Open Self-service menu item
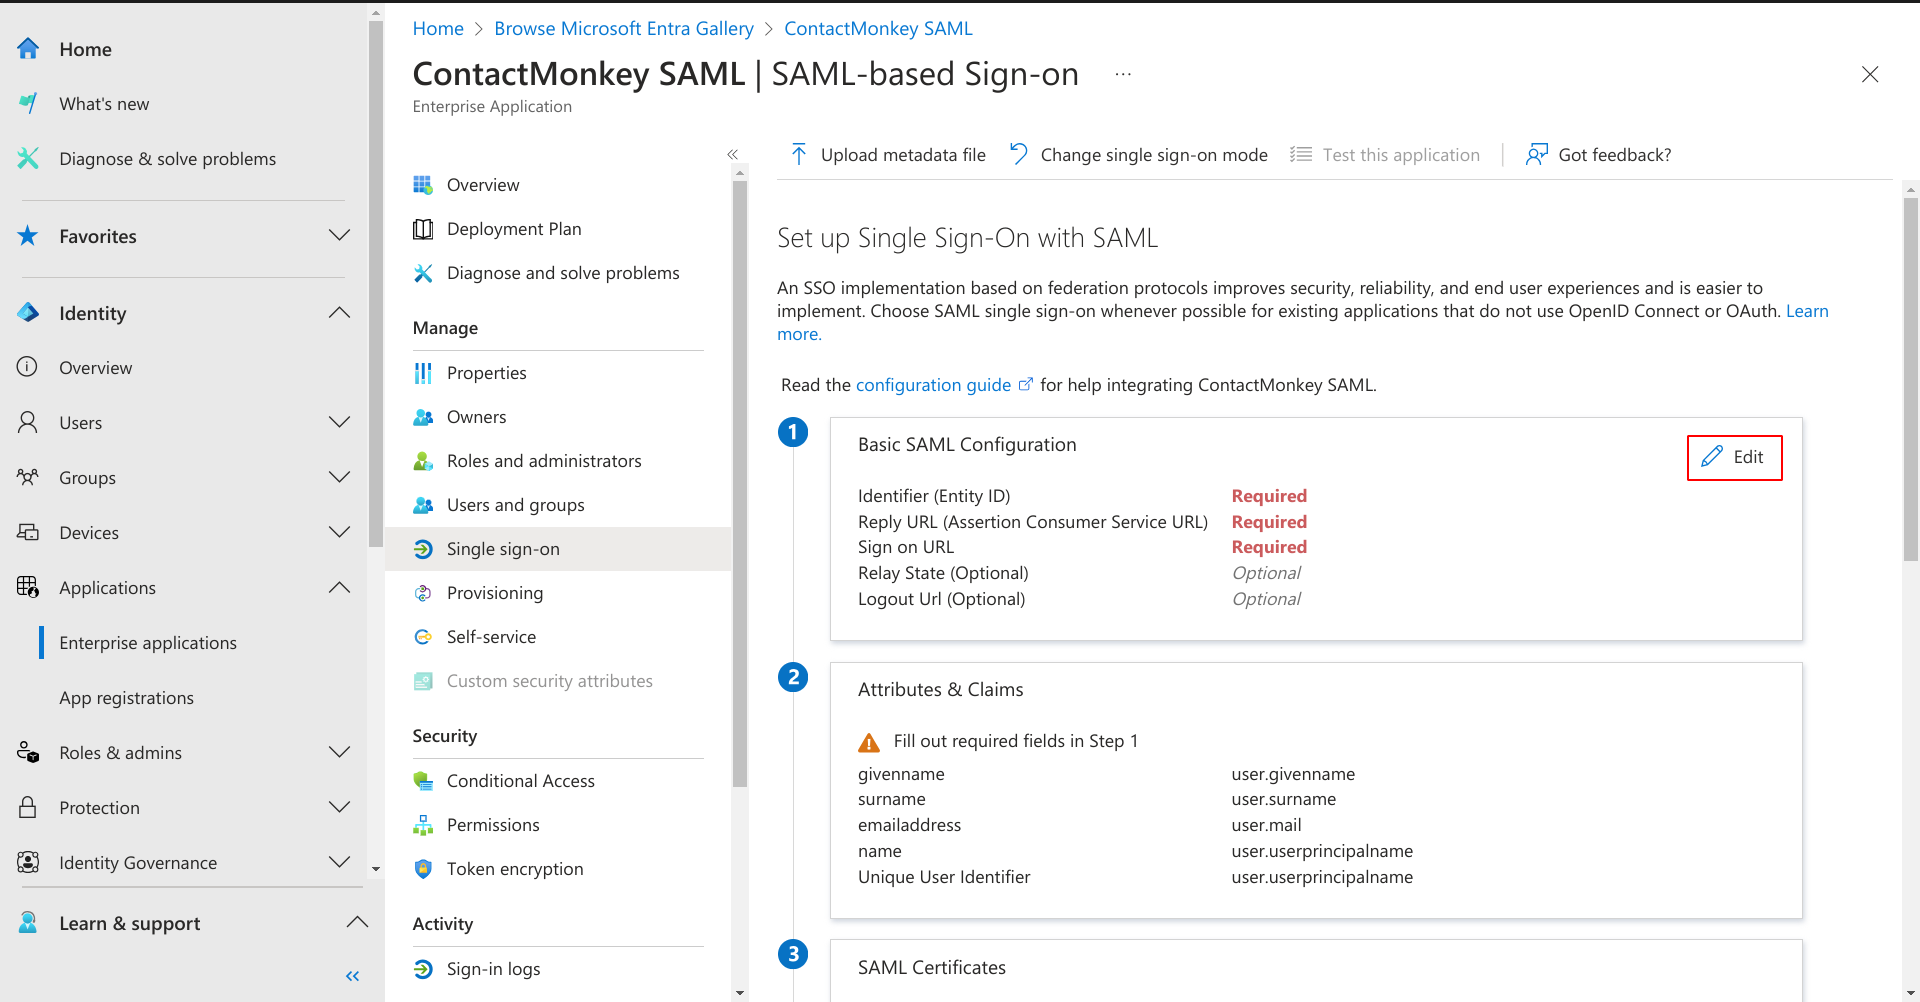1920x1002 pixels. 491,637
